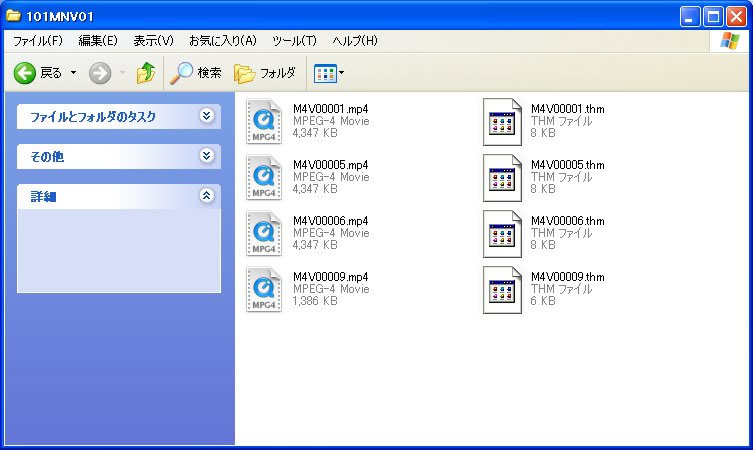Expand the ファイルとフォルダのタスク panel
The image size is (753, 450).
[x=206, y=116]
